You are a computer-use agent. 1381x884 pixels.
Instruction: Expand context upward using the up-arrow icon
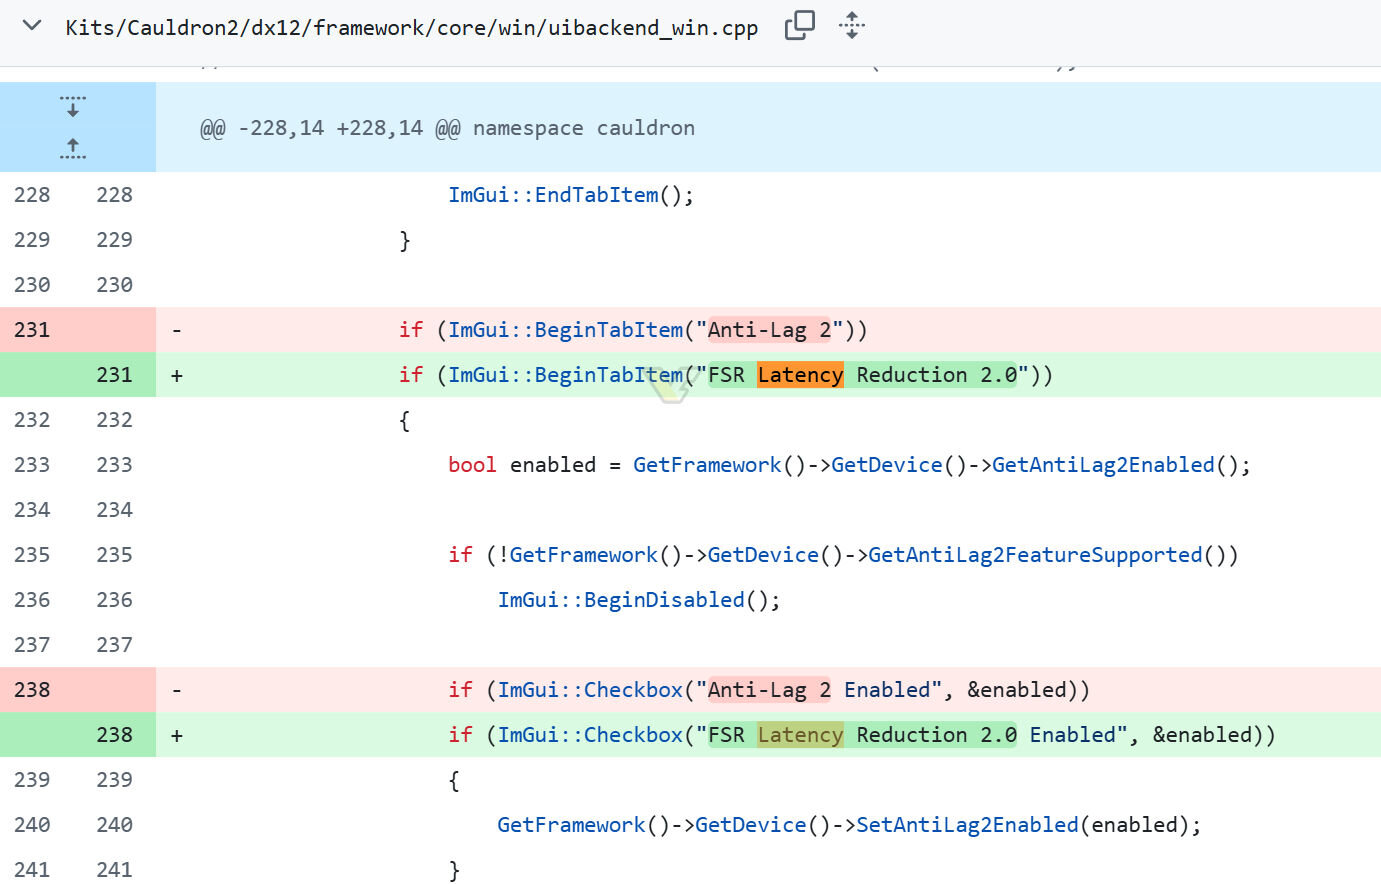71,148
